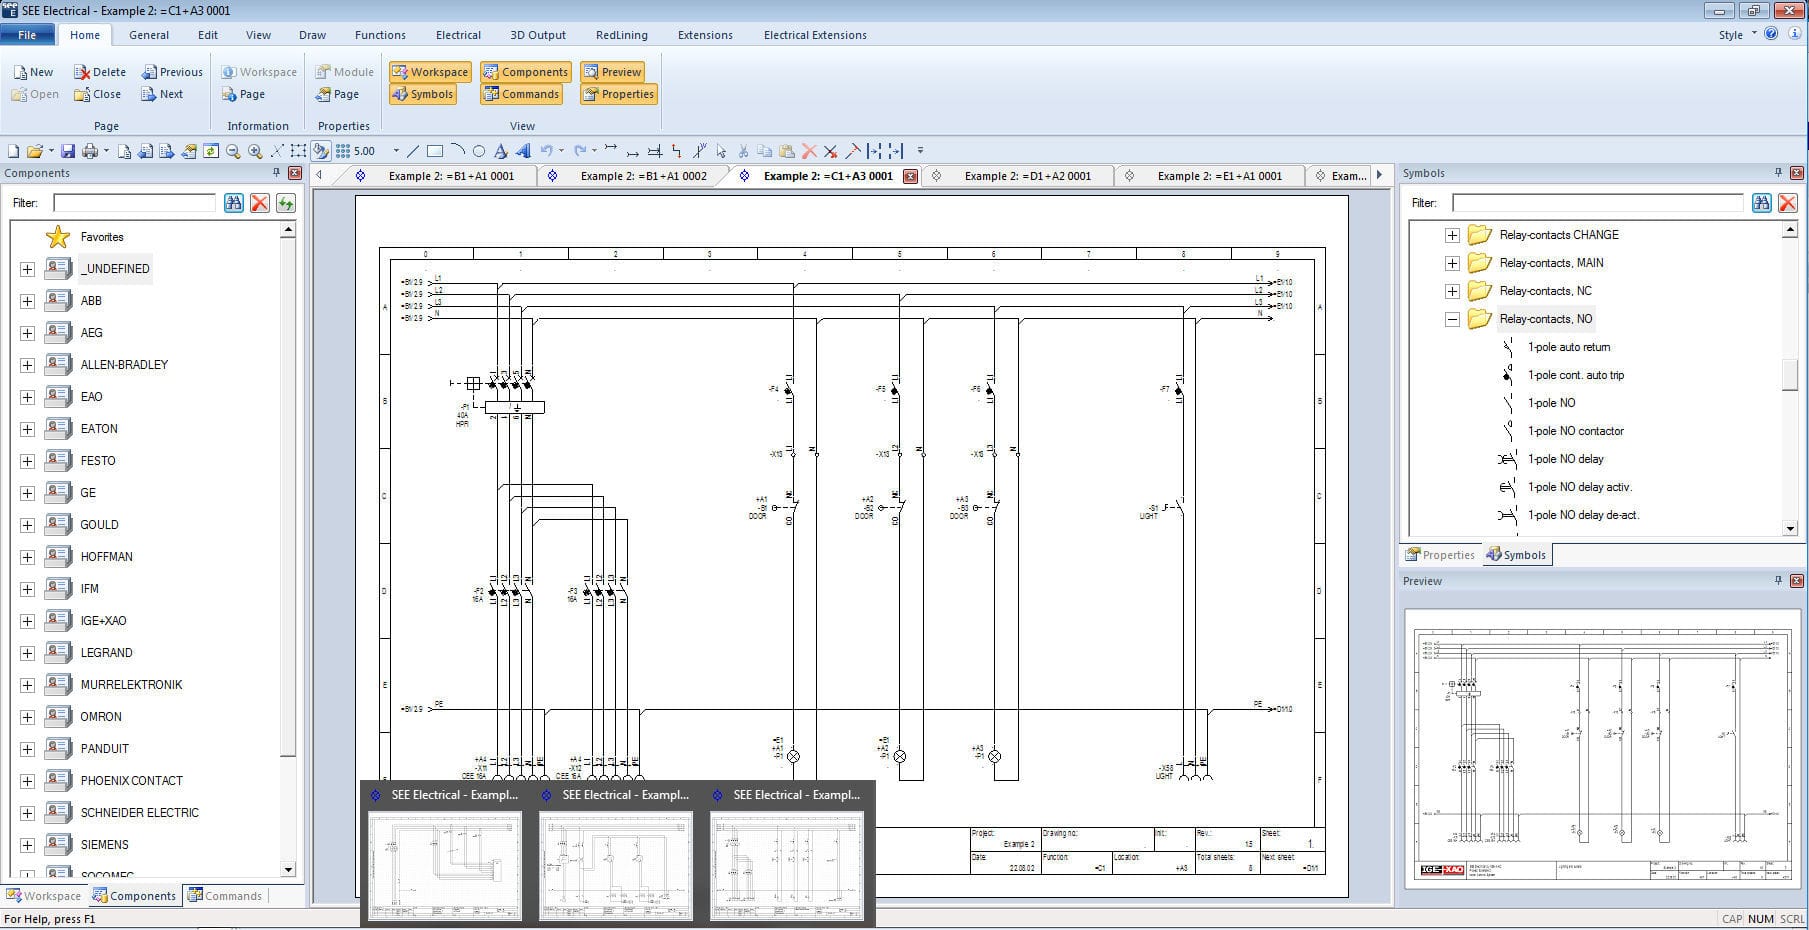Screen dimensions: 1809x930
Task: Switch to Commands tab at bottom left
Action: [224, 896]
